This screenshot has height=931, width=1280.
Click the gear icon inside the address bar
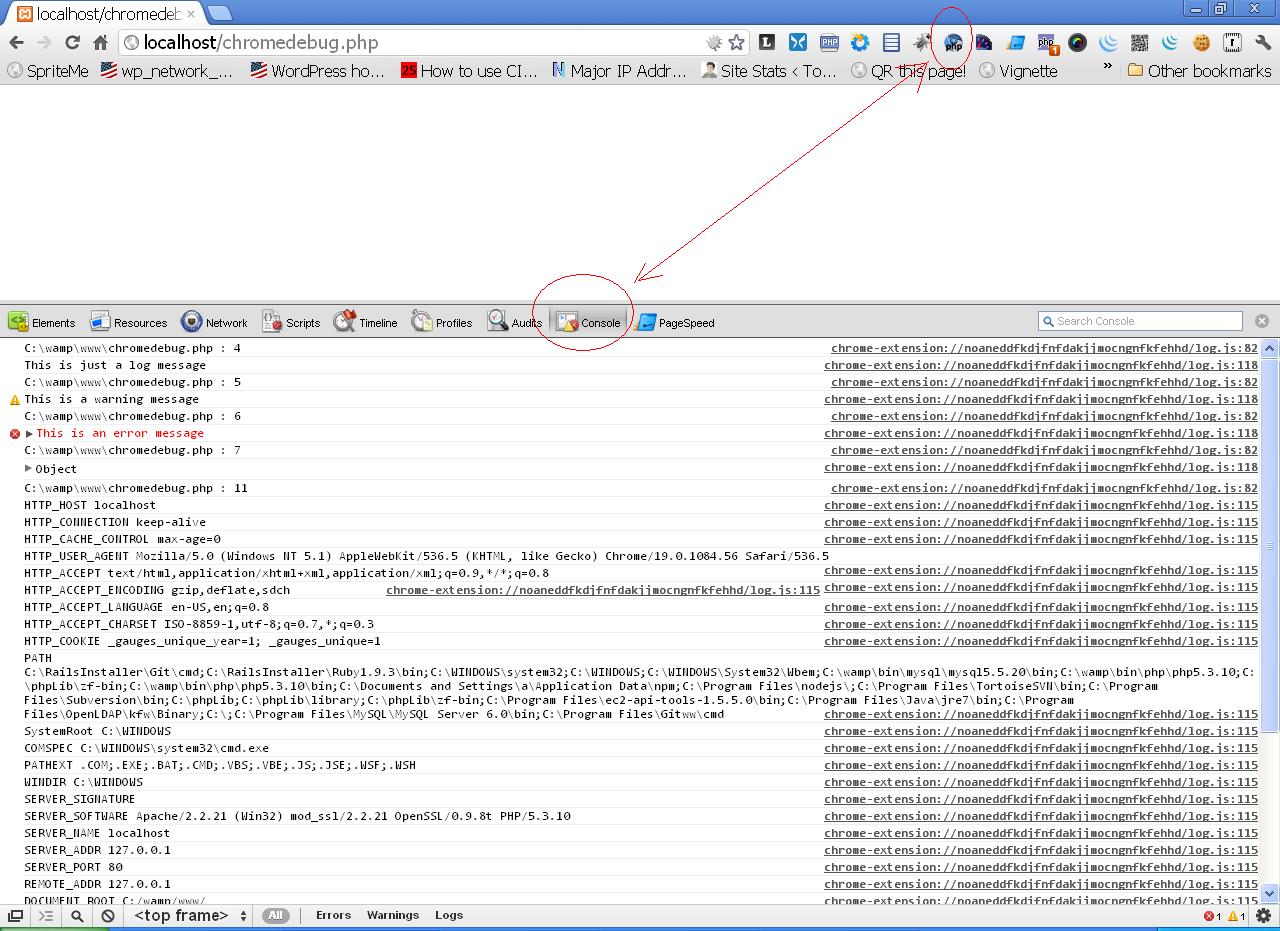tap(714, 42)
